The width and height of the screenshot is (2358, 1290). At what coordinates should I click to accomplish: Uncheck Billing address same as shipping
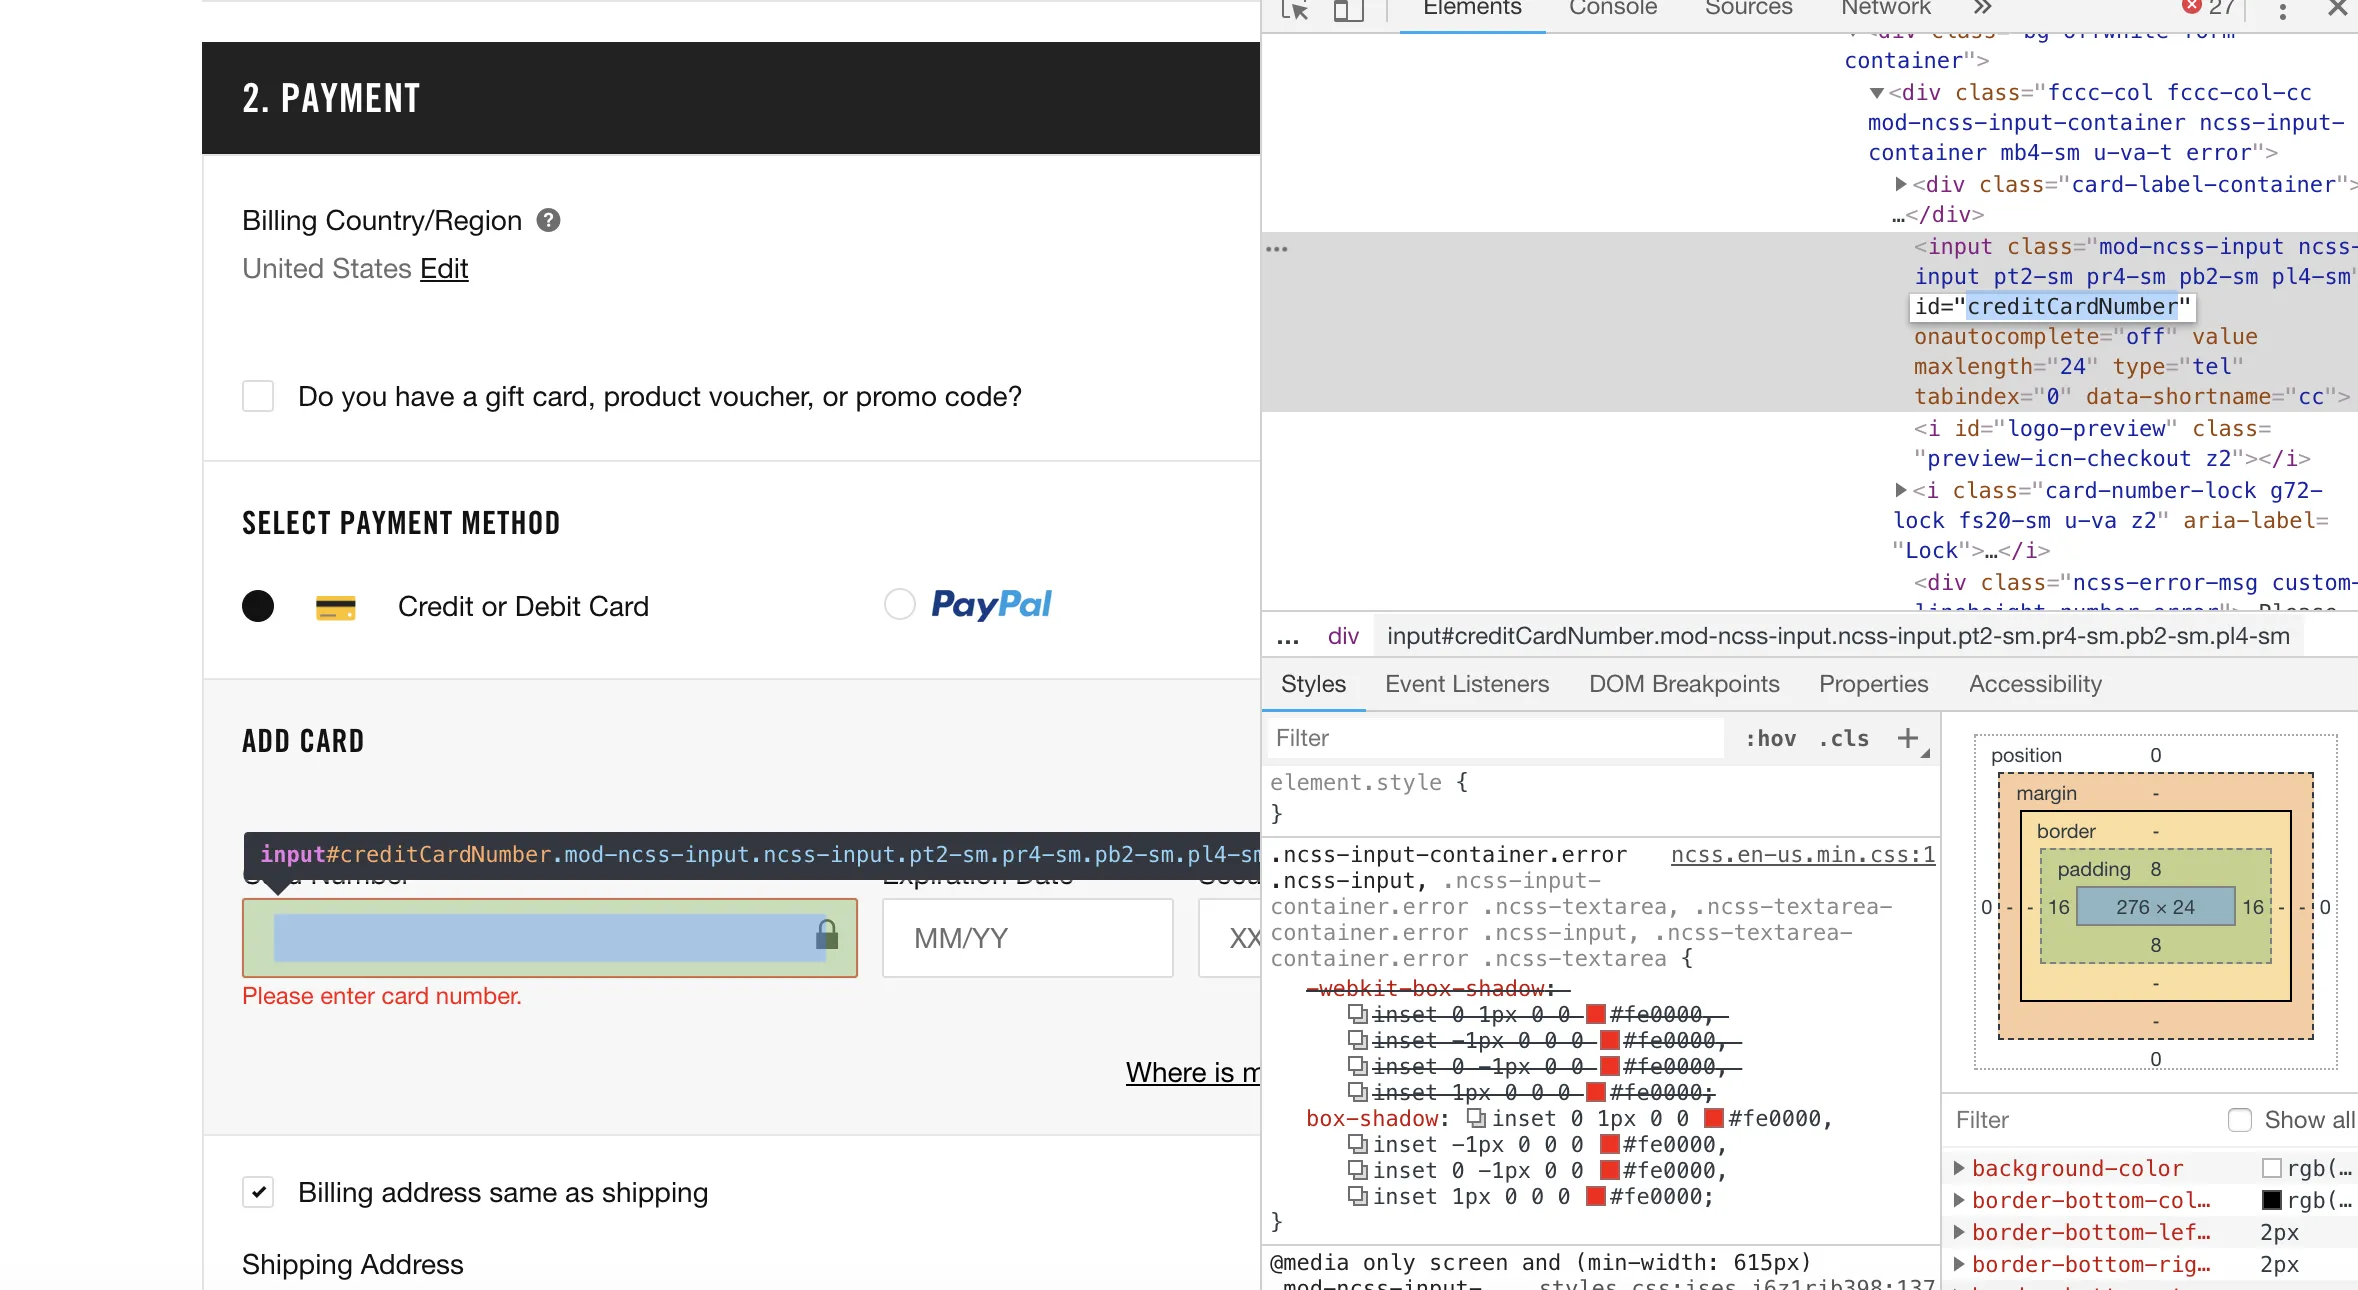tap(258, 1192)
